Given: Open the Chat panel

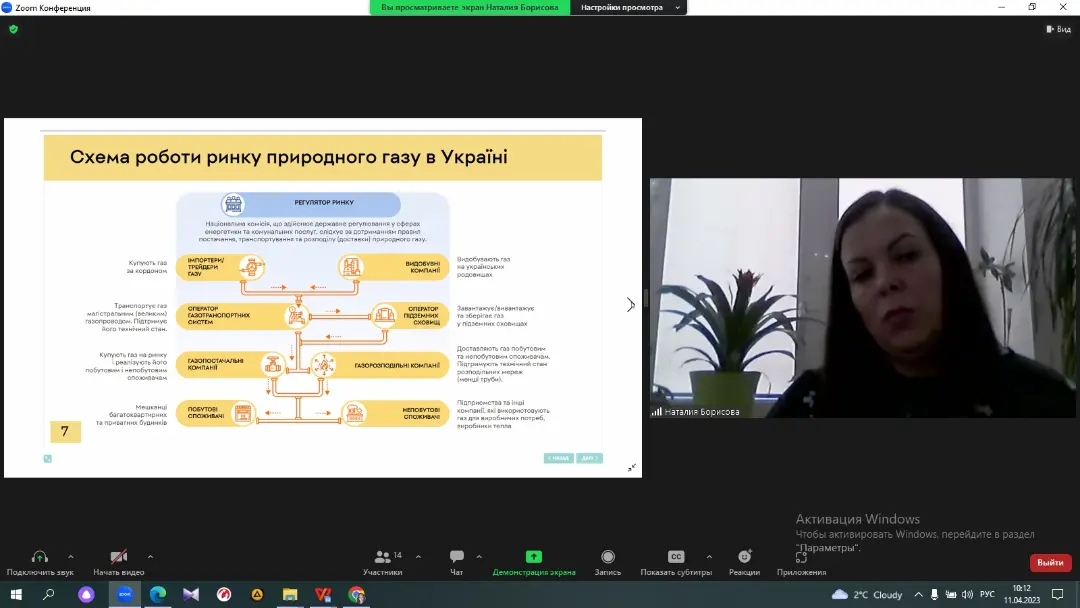Looking at the screenshot, I should [x=457, y=557].
